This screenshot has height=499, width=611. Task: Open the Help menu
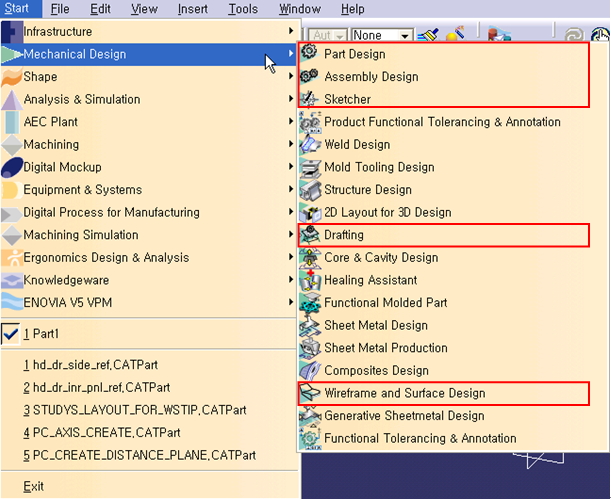353,9
